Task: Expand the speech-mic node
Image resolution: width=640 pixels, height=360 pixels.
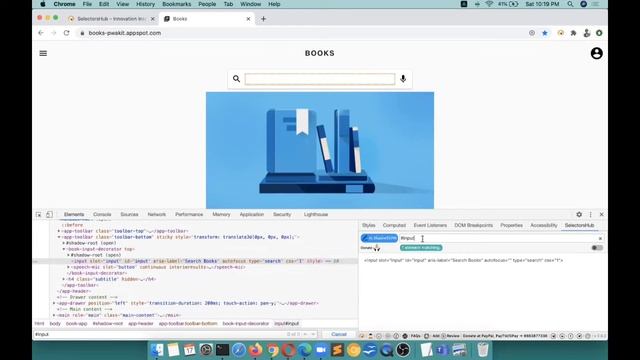Action: click(69, 267)
